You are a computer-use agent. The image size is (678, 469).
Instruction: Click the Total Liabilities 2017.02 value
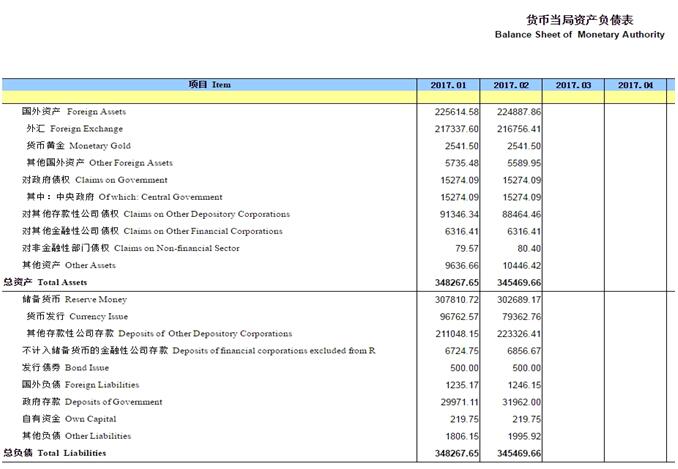[517, 454]
